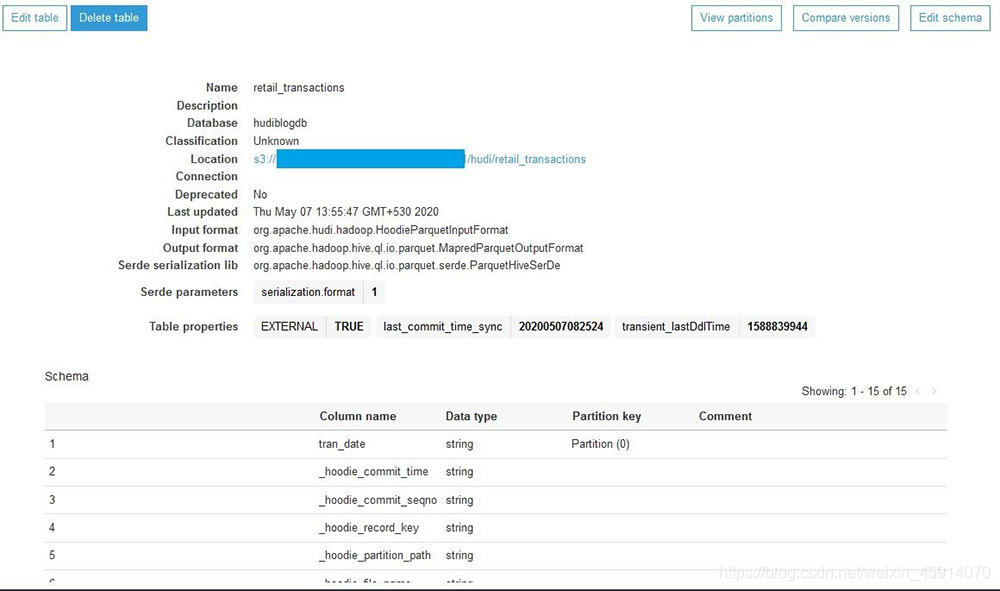Select the _hoodie_partition_path column name
Image resolution: width=1000 pixels, height=591 pixels.
tap(374, 555)
